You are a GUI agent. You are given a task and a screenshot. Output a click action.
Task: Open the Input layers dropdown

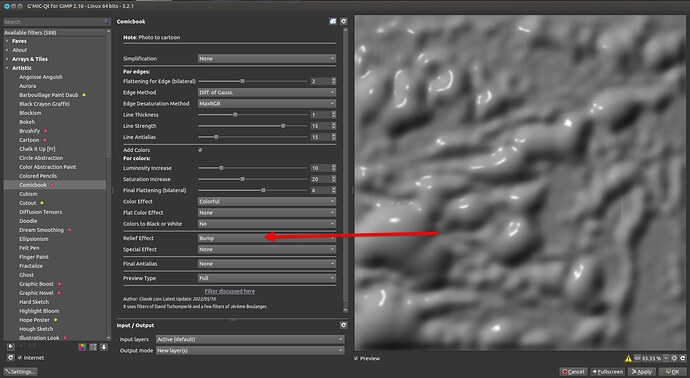250,339
